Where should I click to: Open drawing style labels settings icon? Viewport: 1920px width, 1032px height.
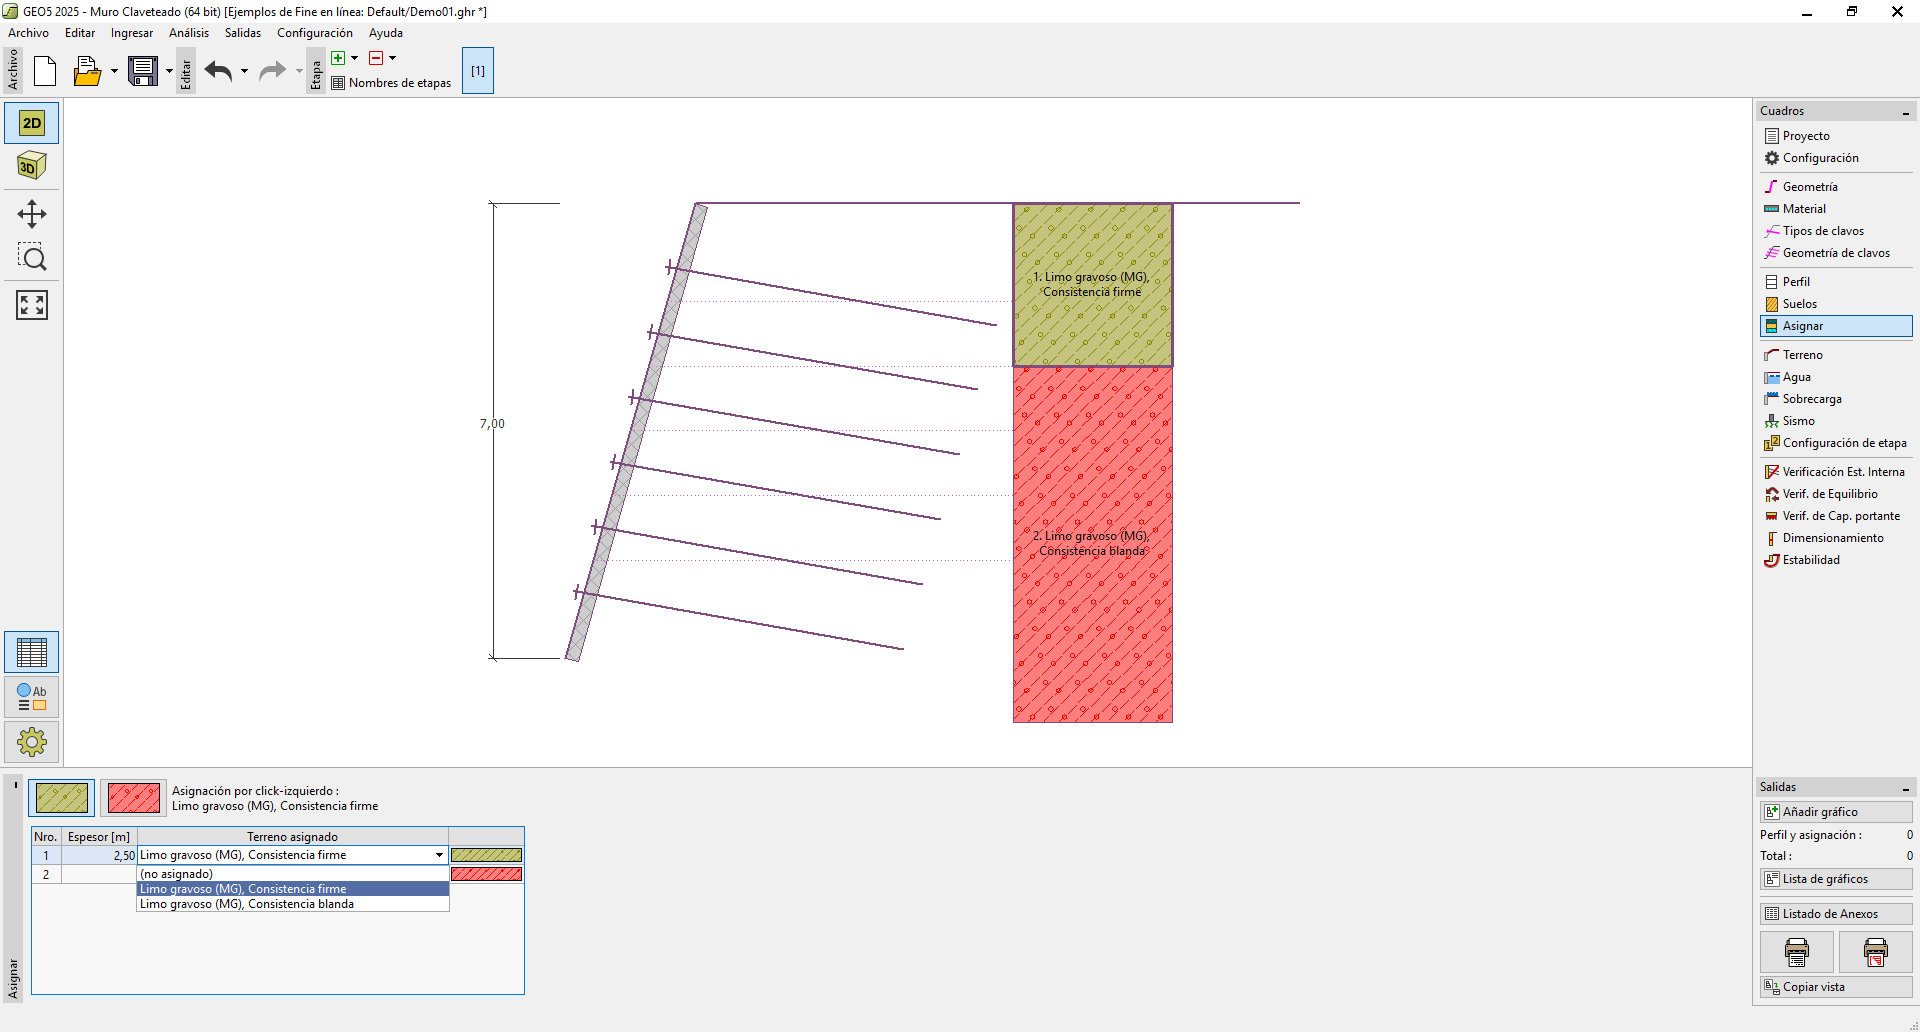(32, 697)
